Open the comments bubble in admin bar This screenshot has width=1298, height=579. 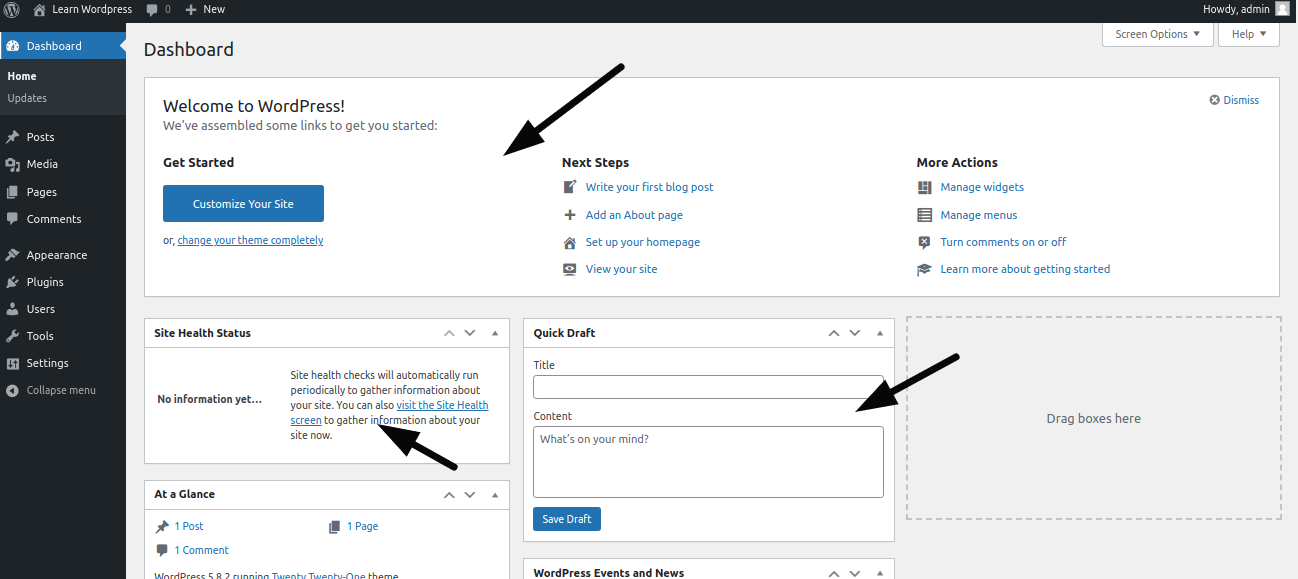coord(157,9)
